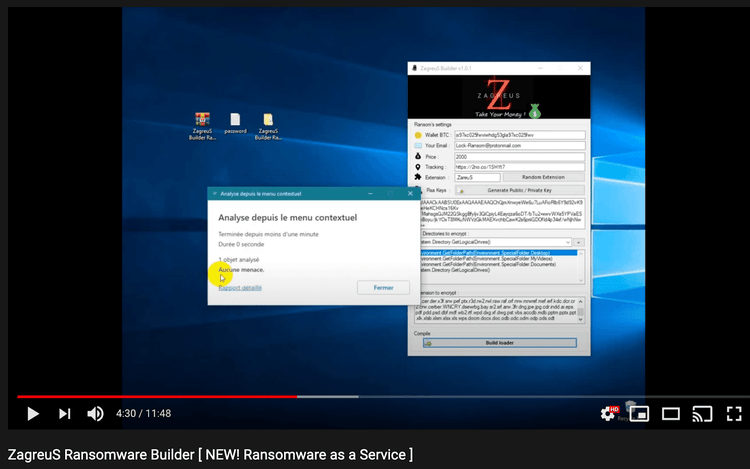Seek on the red video progress bar
This screenshot has height=469, width=750.
coord(150,396)
